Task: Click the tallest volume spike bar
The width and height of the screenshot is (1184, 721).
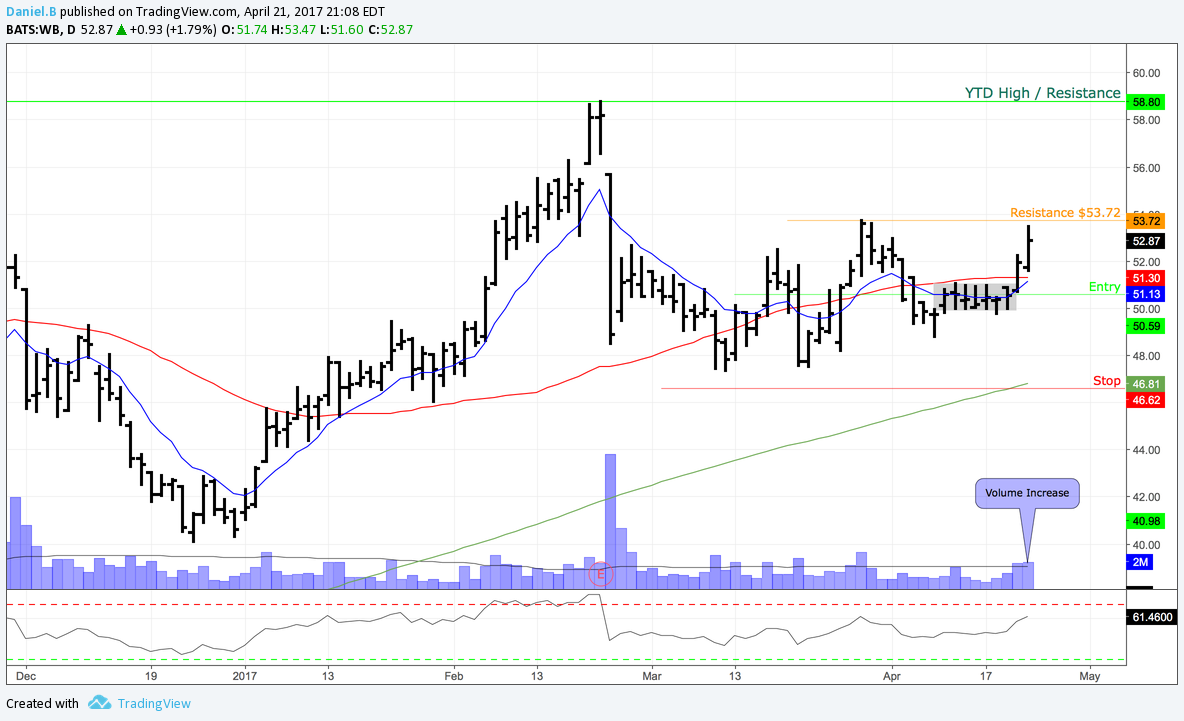Action: (610, 521)
